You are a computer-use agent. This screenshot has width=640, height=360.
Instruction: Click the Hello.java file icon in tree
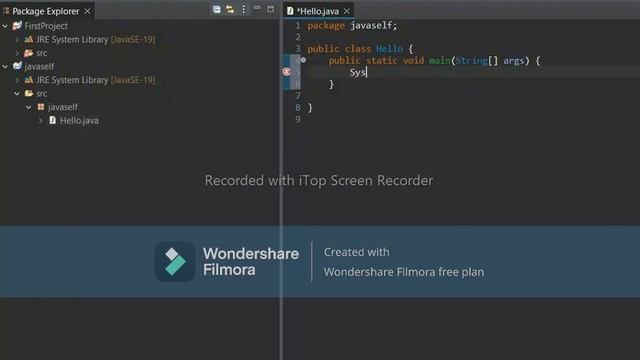click(x=53, y=120)
